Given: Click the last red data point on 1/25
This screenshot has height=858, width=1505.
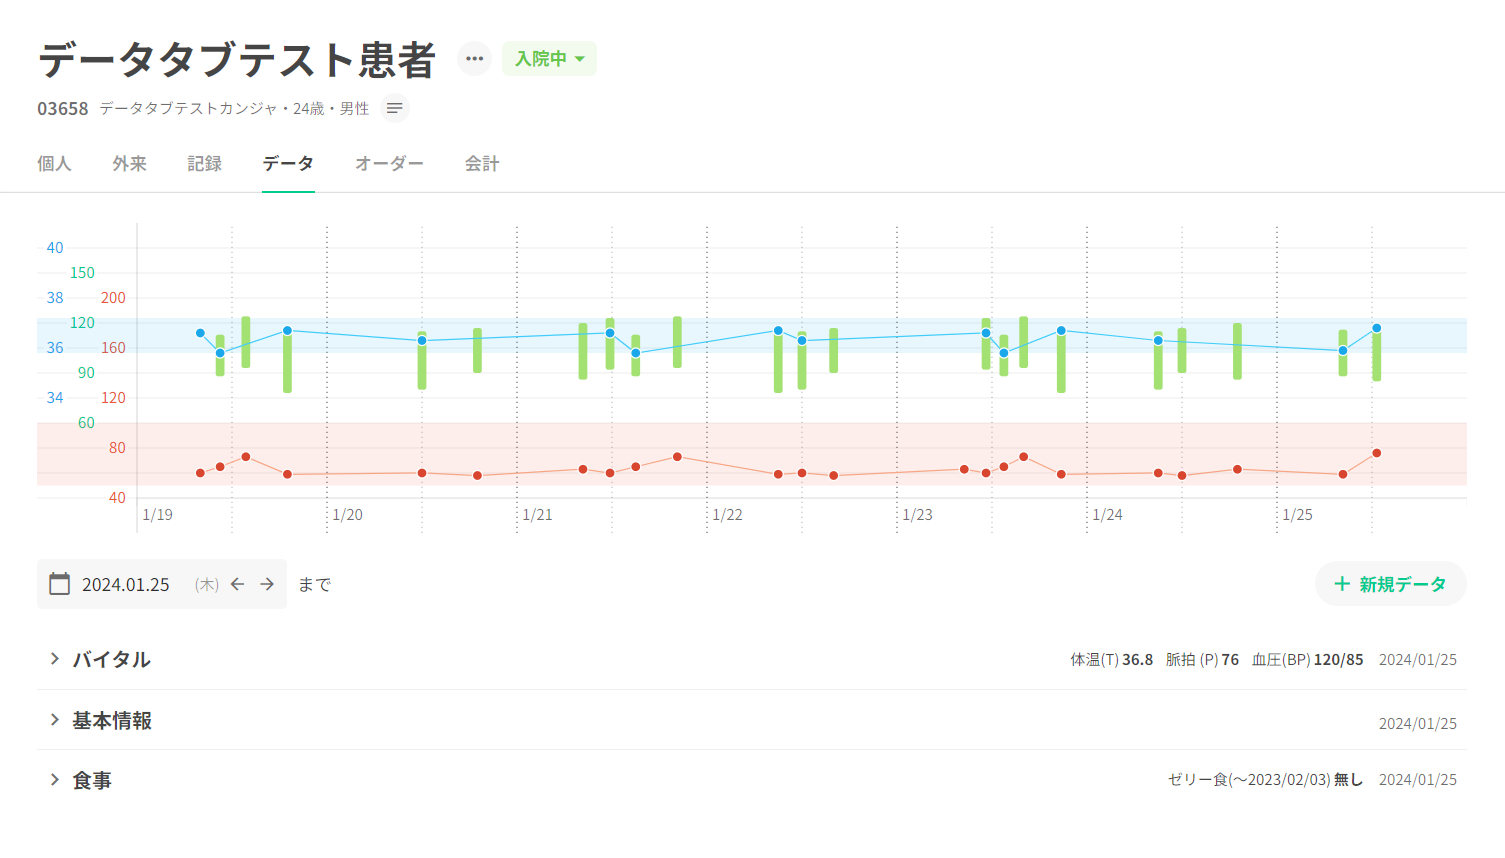Looking at the screenshot, I should coord(1376,453).
